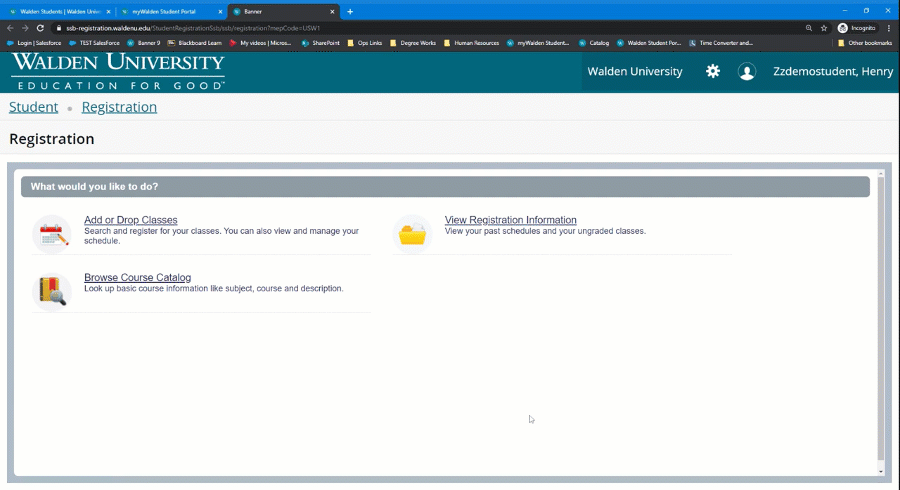Open the Catalog bookmark
This screenshot has width=900, height=490.
[594, 43]
